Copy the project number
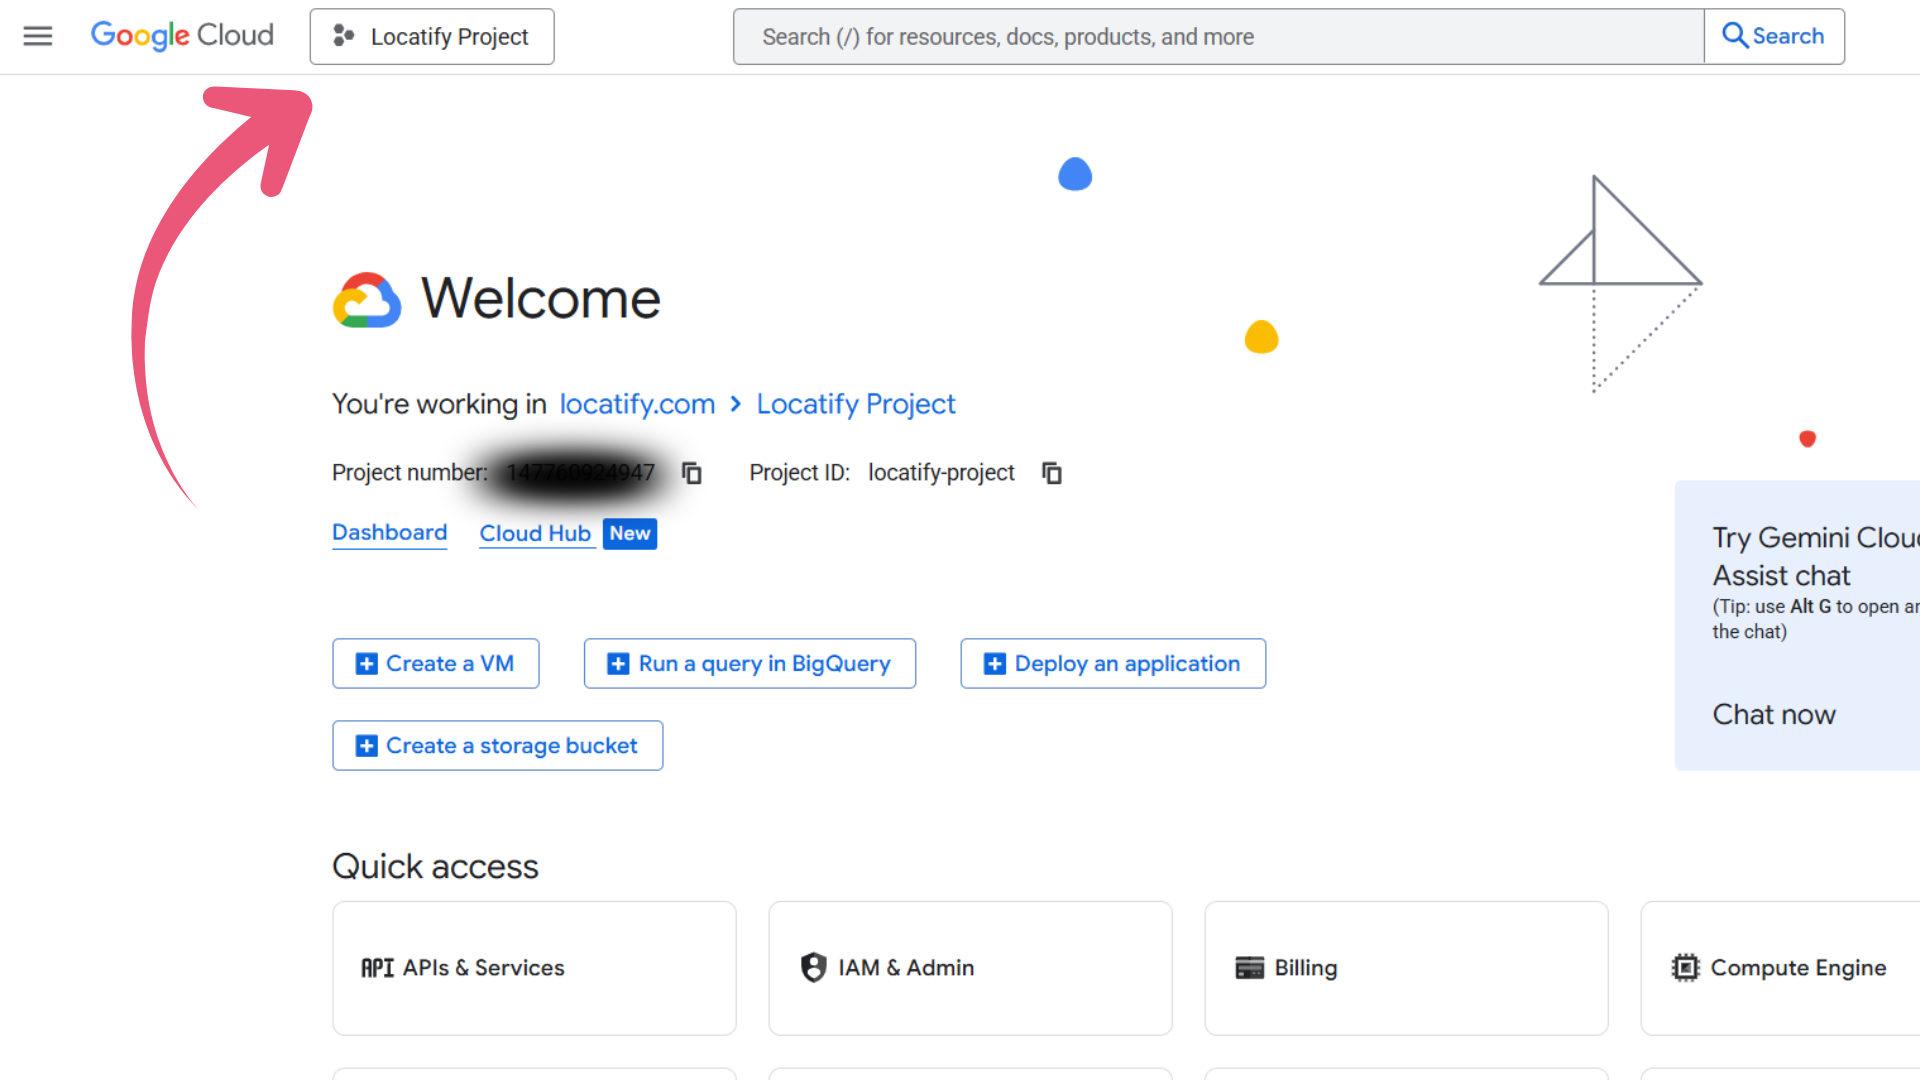 tap(692, 473)
